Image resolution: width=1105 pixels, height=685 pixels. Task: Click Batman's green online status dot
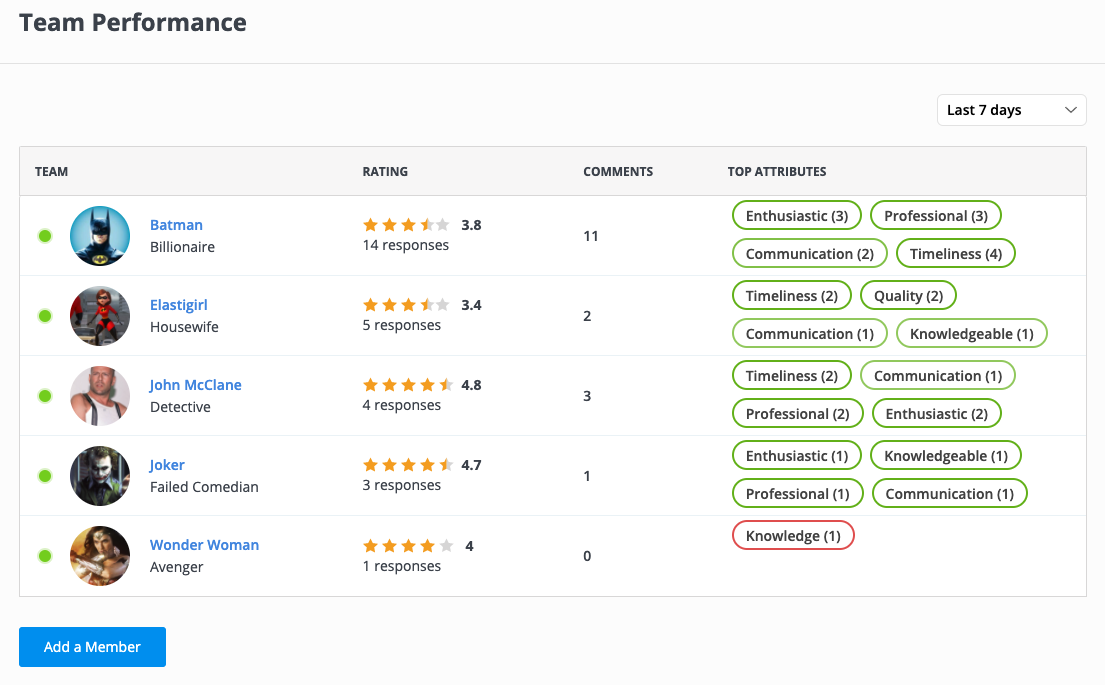pyautogui.click(x=45, y=236)
